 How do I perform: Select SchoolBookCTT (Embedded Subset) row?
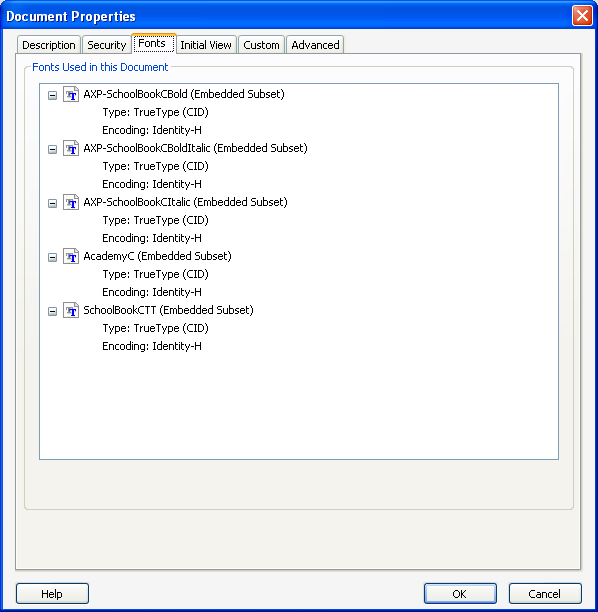[168, 310]
